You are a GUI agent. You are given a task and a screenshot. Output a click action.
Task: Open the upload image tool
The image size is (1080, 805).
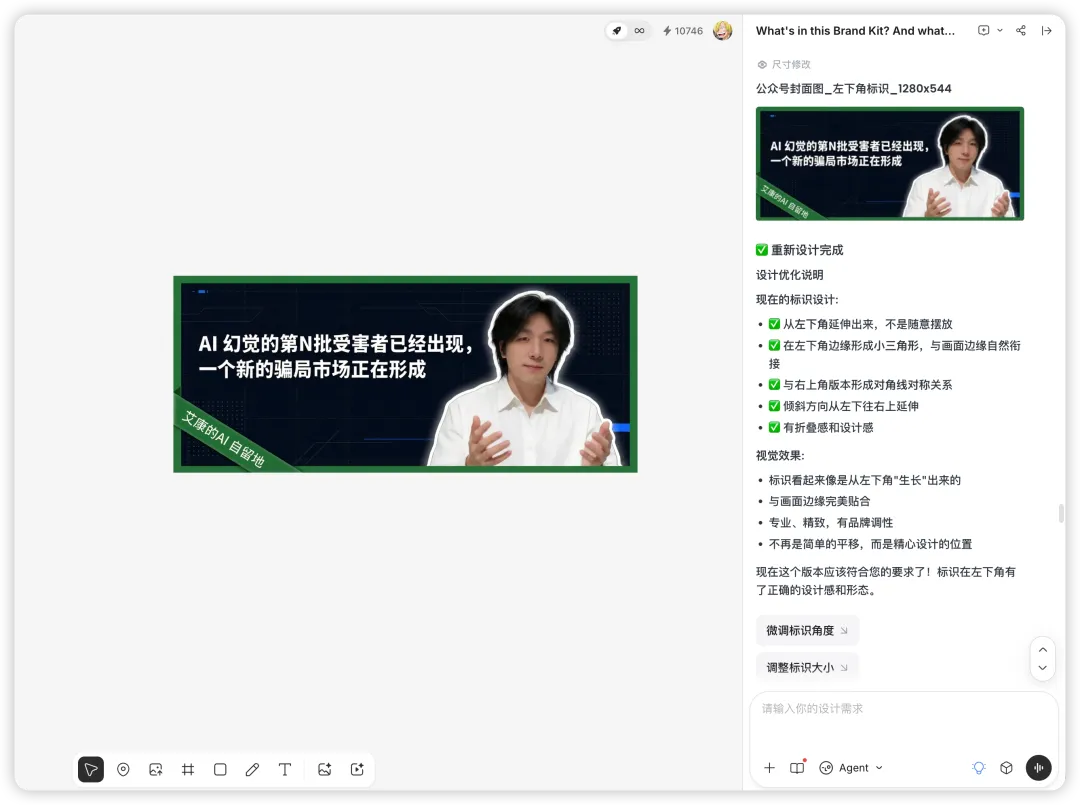point(156,769)
